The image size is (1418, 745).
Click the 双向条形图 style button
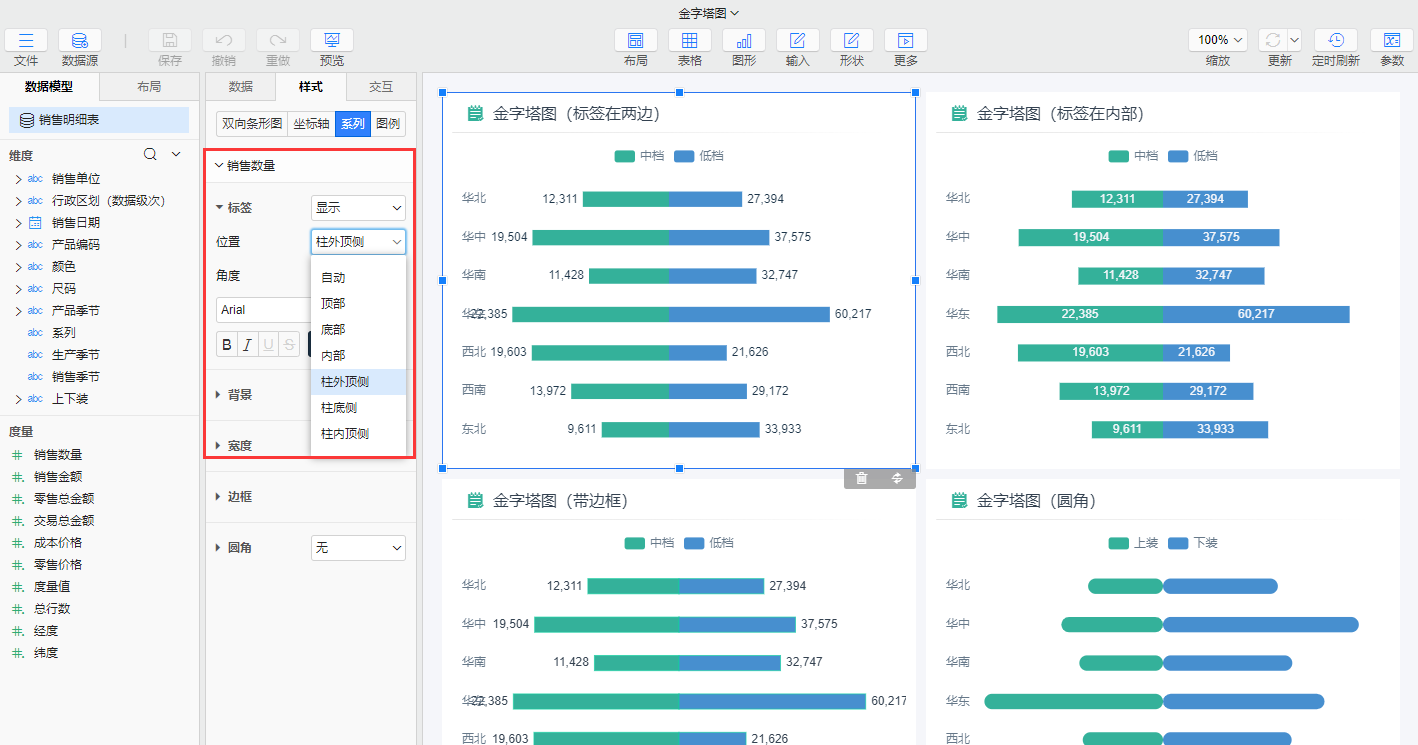[x=252, y=125]
